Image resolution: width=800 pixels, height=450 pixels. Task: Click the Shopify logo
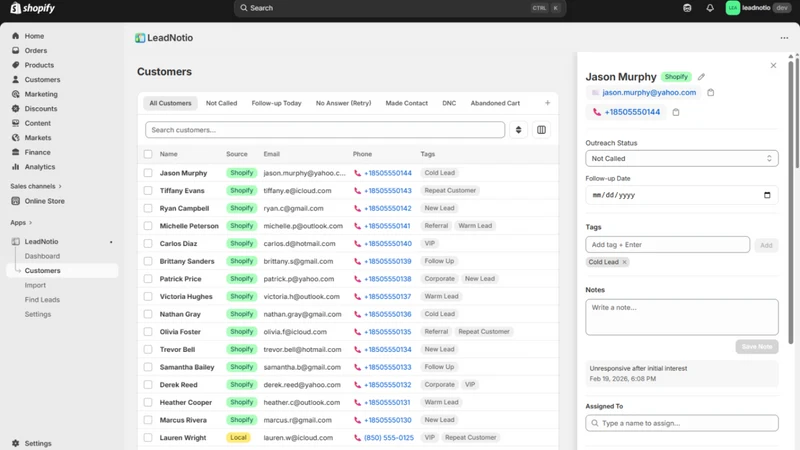(33, 8)
